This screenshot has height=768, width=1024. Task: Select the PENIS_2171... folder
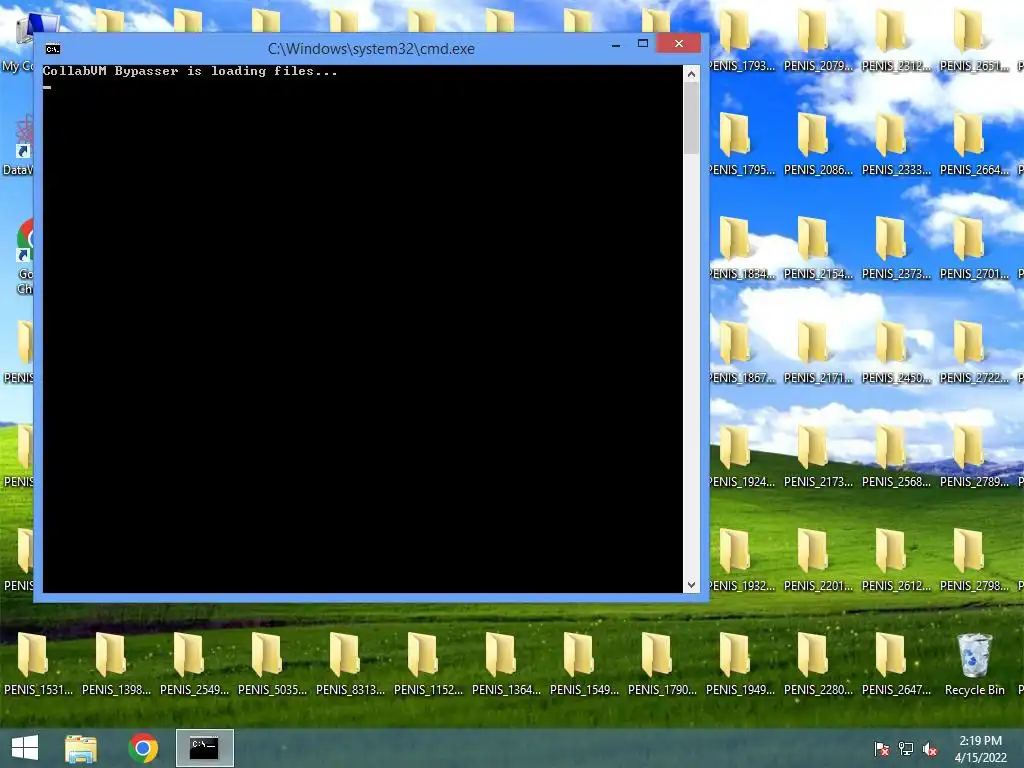coord(818,352)
